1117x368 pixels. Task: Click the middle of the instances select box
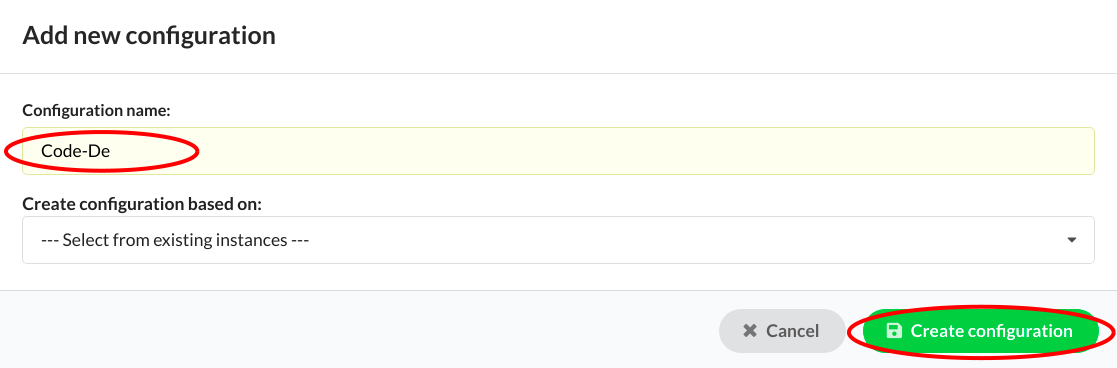[558, 240]
